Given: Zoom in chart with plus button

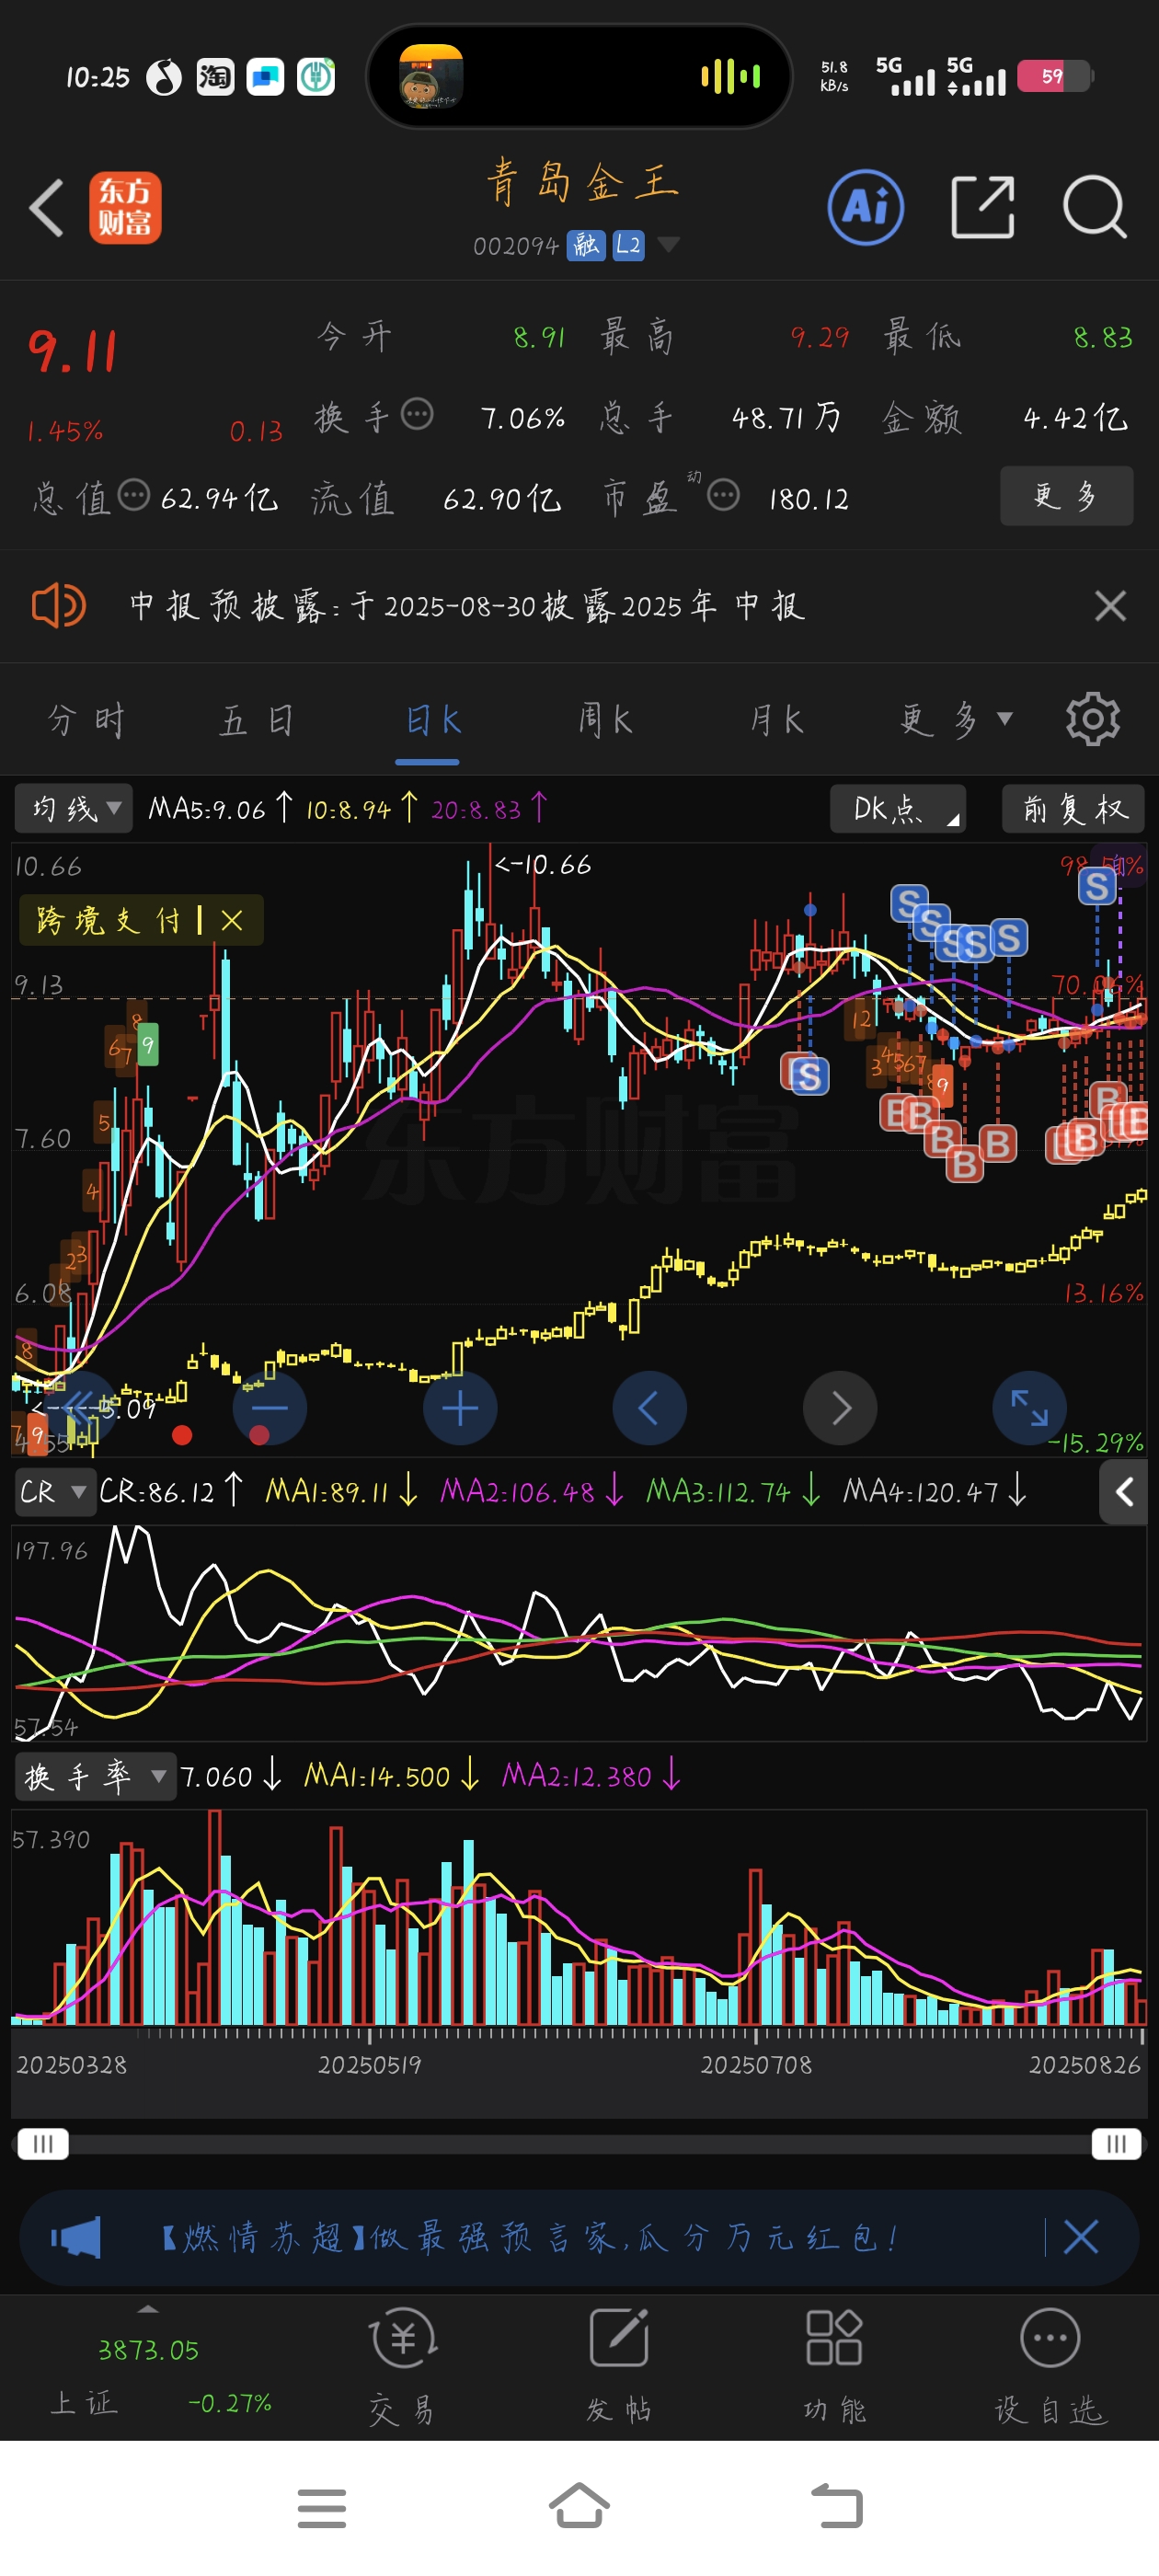Looking at the screenshot, I should tap(460, 1408).
